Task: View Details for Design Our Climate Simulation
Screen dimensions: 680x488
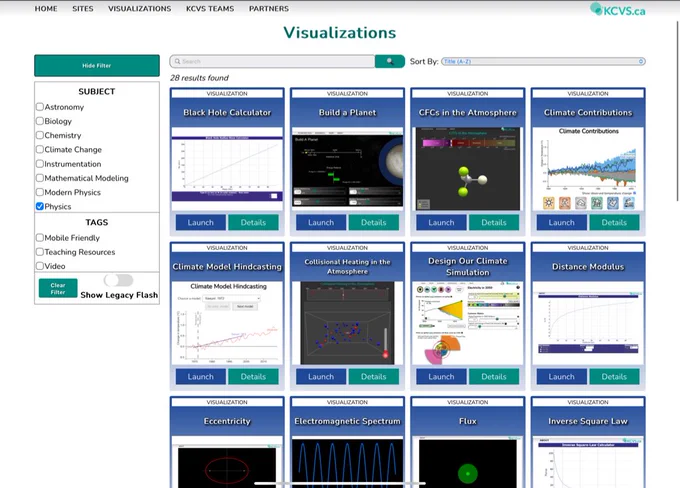Action: click(494, 377)
